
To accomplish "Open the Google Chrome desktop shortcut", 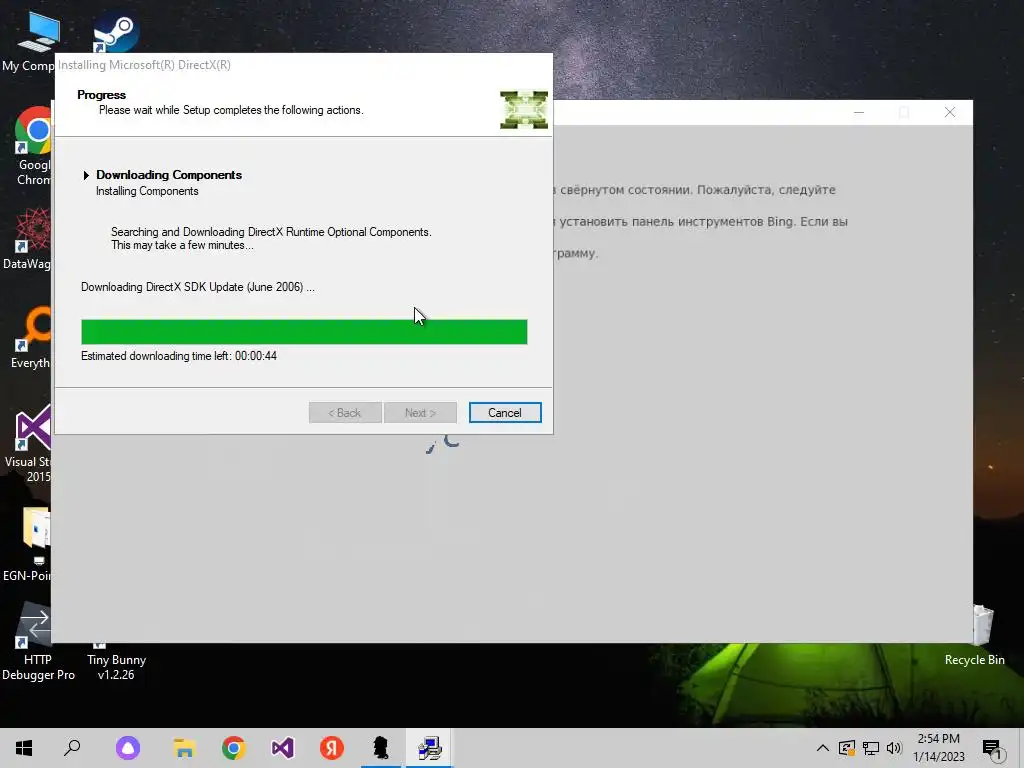I will click(x=33, y=146).
